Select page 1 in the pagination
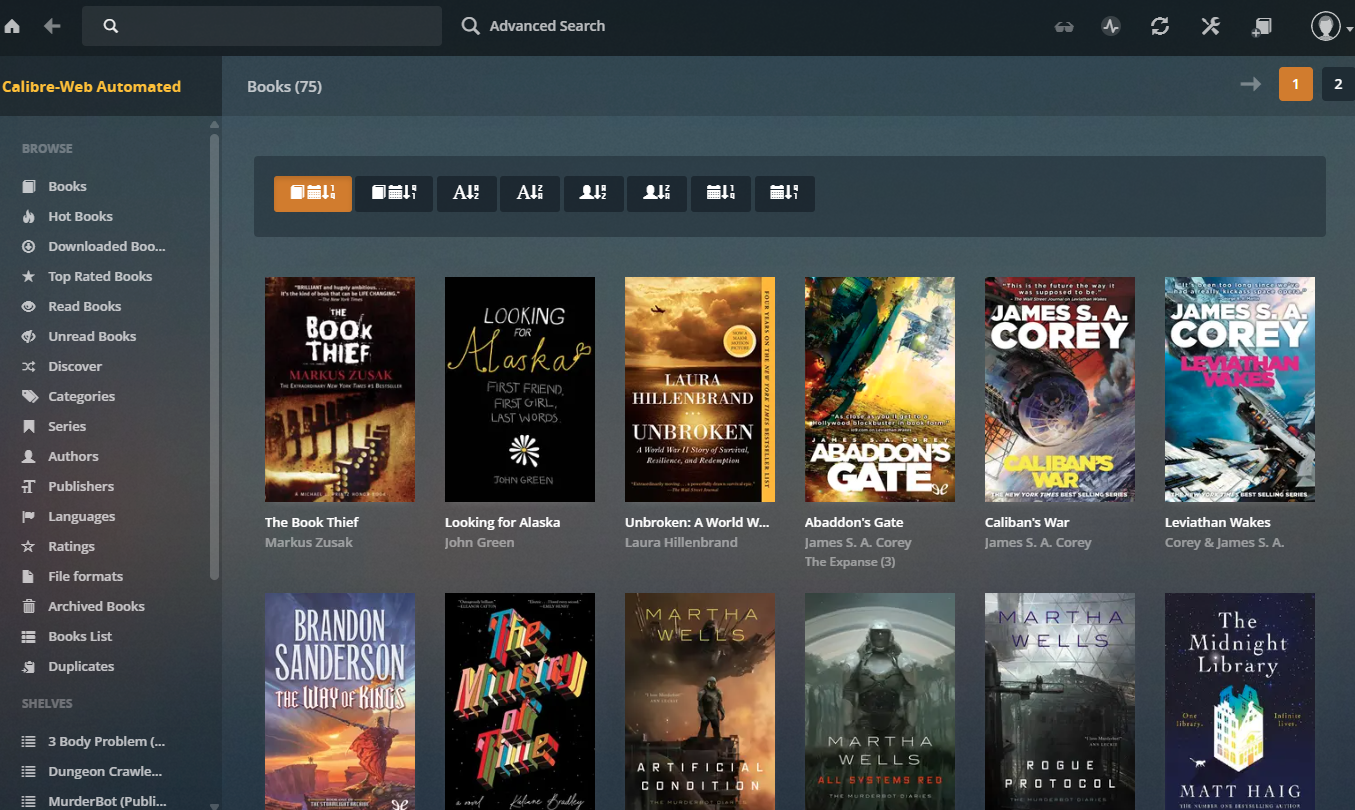The height and width of the screenshot is (810, 1355). [1296, 85]
